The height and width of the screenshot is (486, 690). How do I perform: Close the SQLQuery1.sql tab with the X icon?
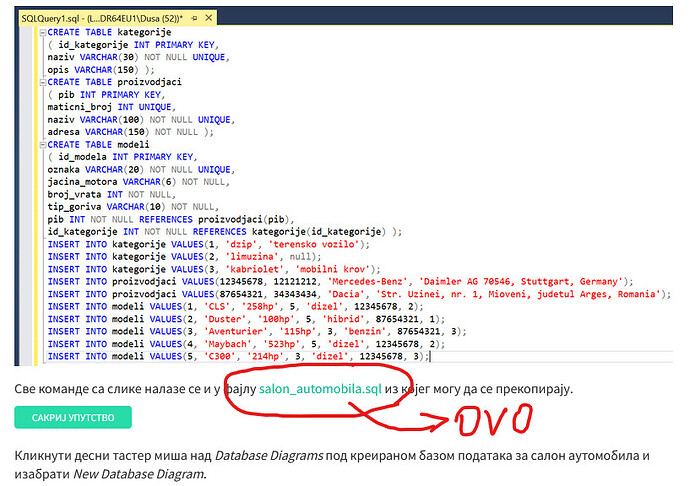pyautogui.click(x=209, y=18)
